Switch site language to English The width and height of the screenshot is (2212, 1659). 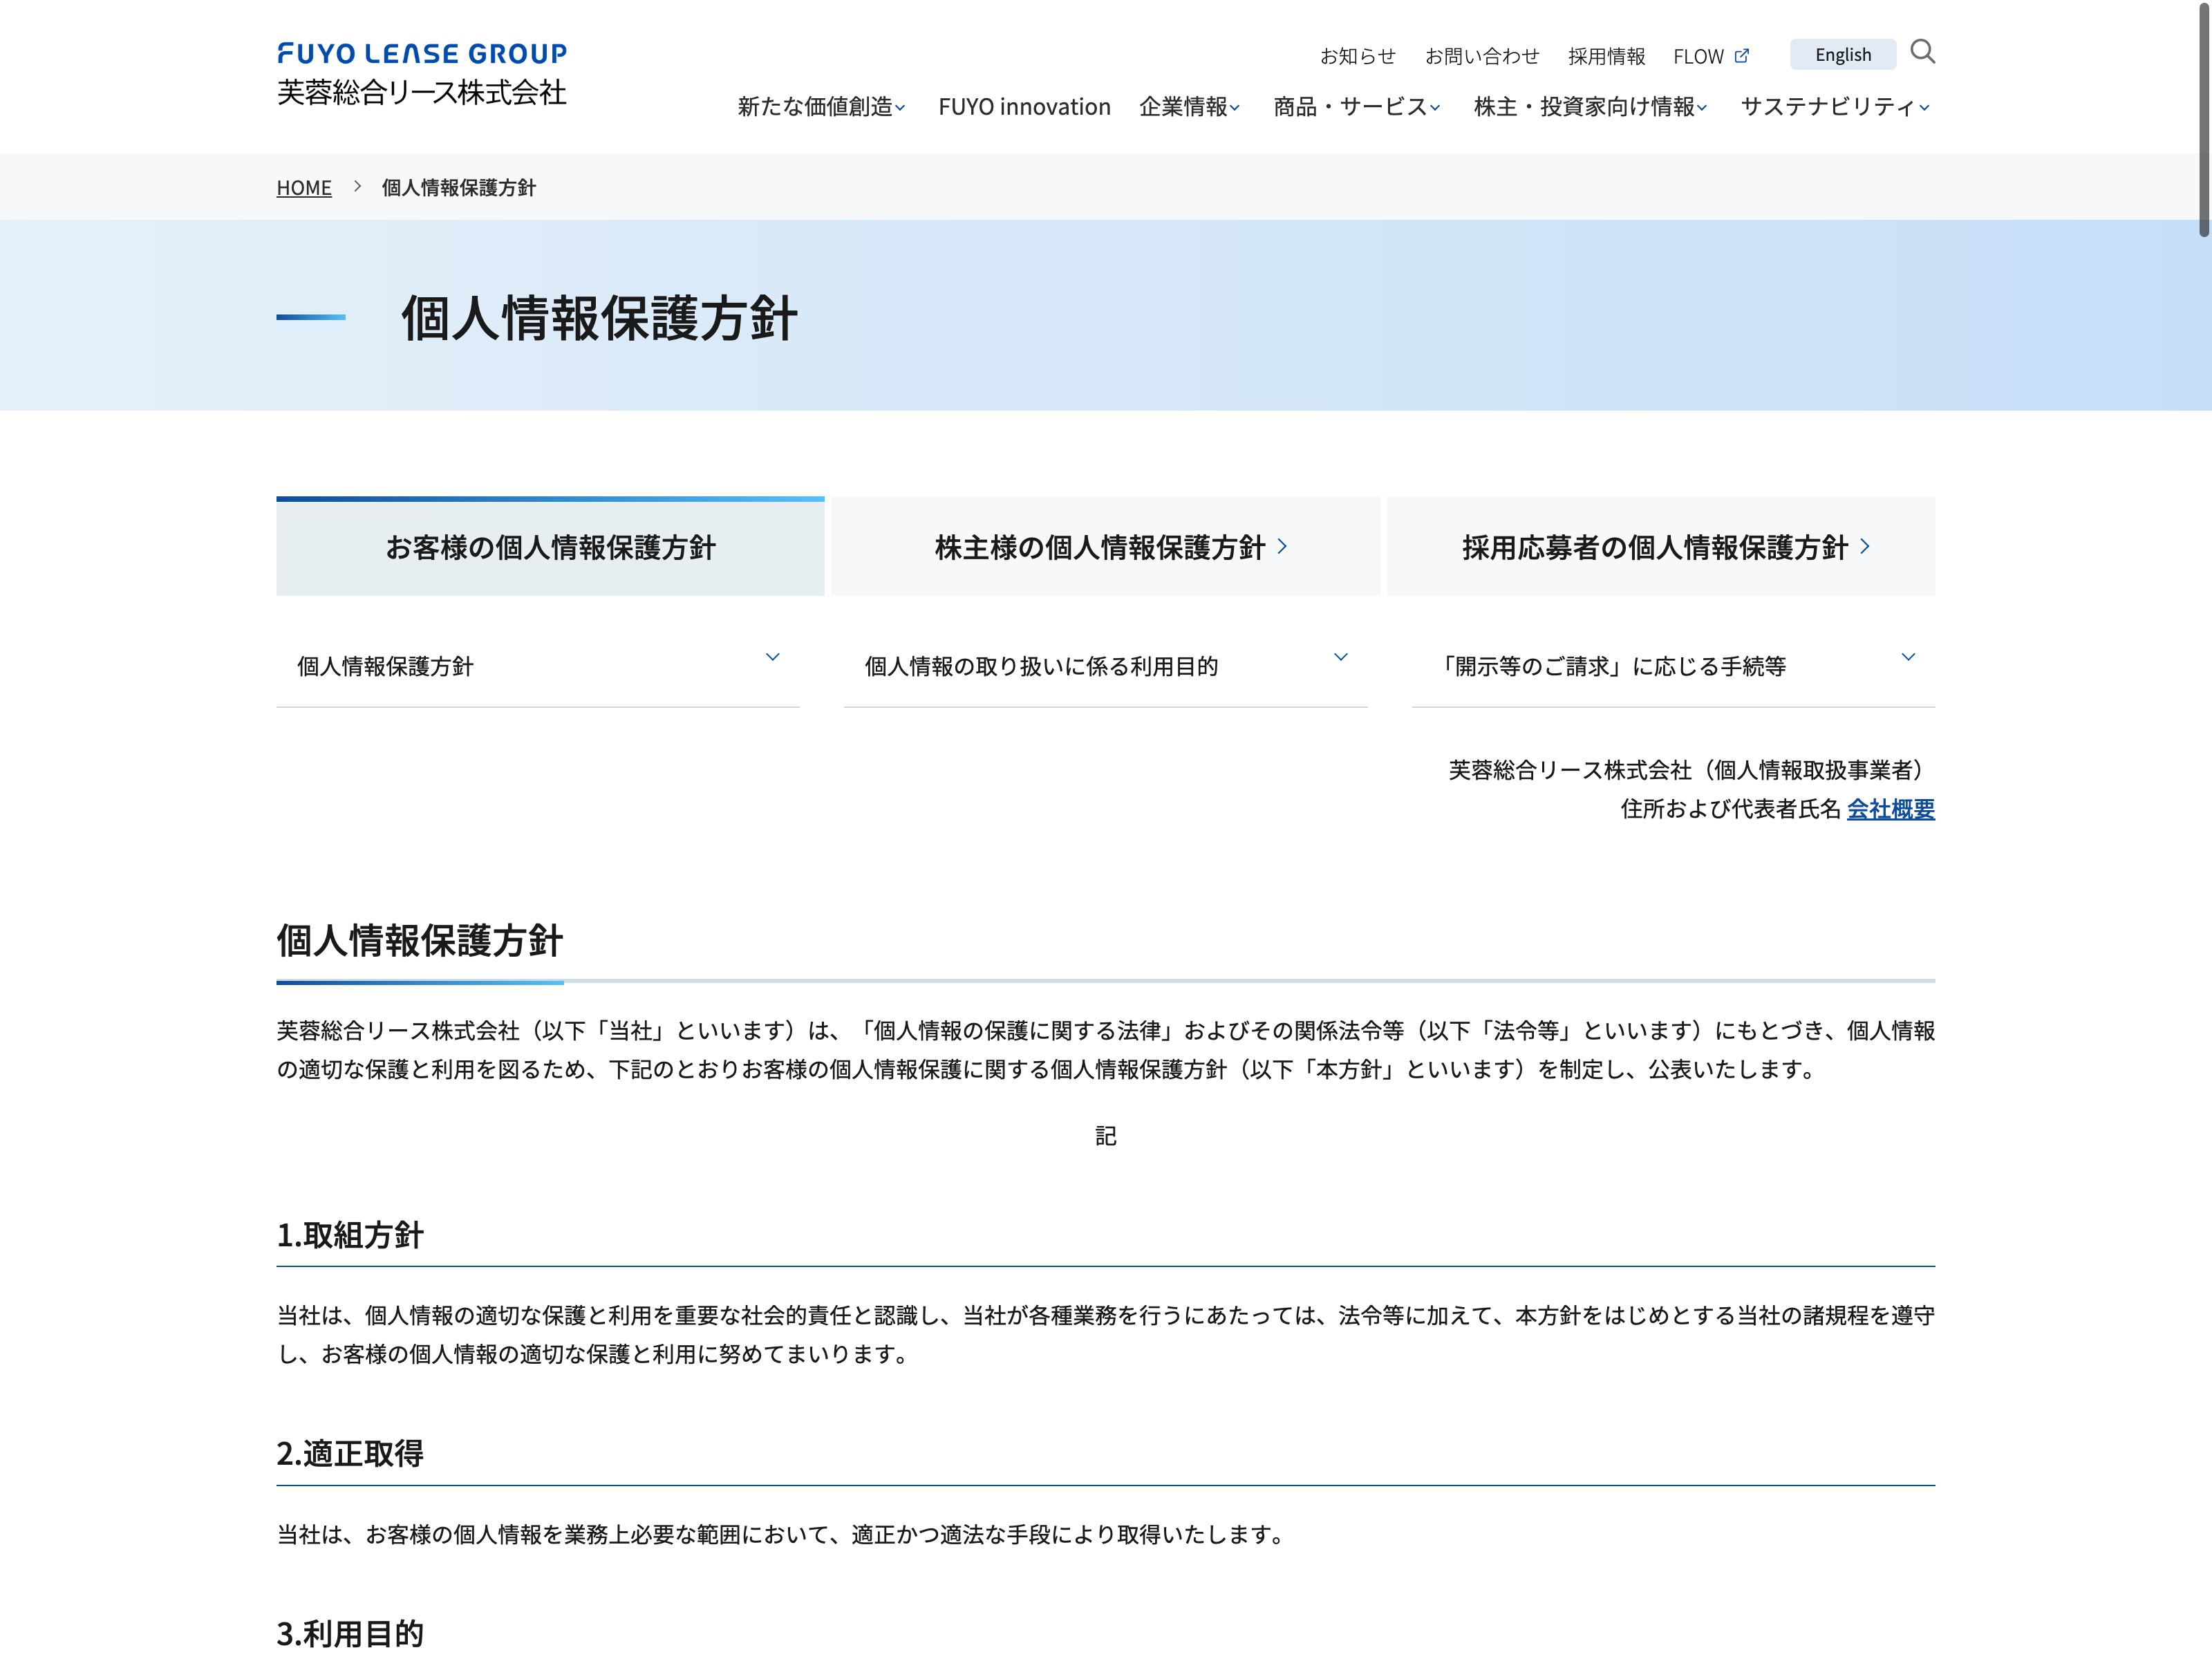(x=1842, y=55)
